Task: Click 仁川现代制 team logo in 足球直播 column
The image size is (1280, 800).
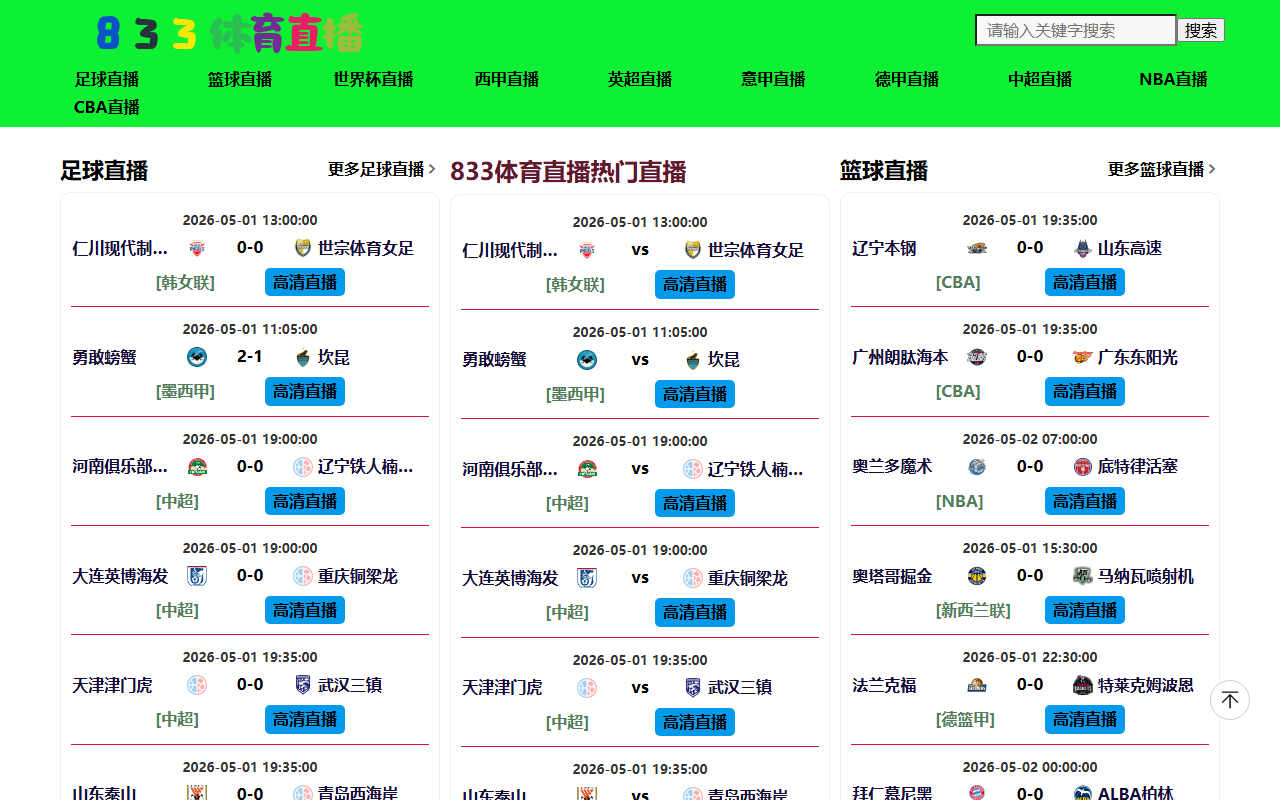Action: (x=197, y=248)
